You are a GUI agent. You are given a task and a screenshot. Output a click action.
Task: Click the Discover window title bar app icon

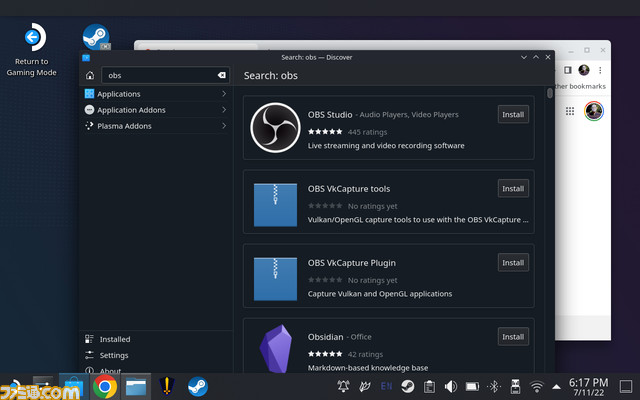[x=86, y=58]
